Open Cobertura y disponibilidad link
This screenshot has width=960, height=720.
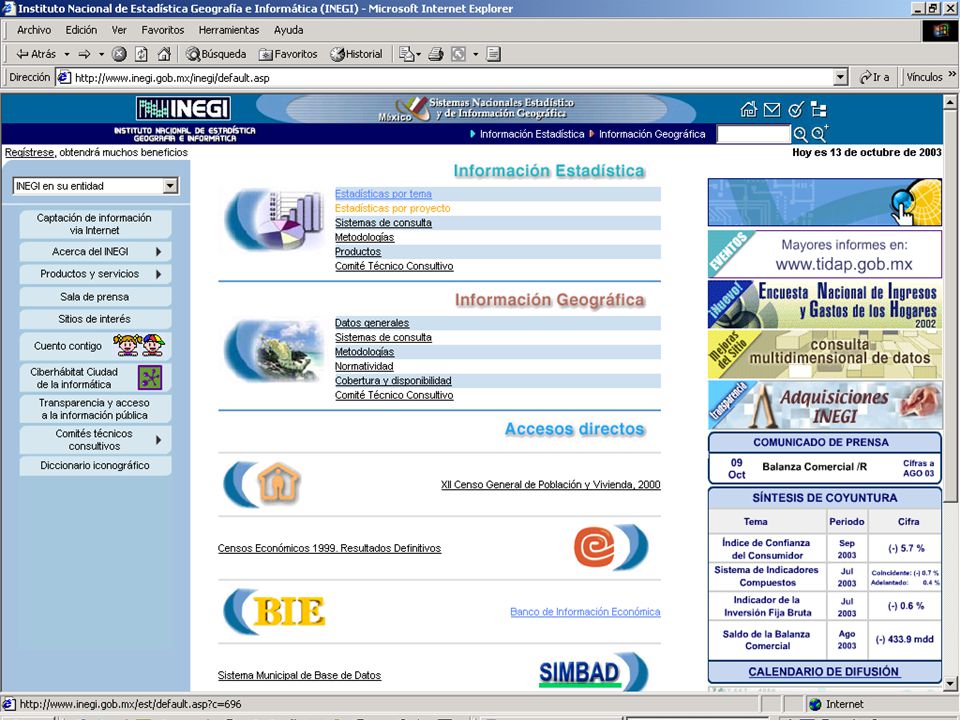(x=393, y=380)
